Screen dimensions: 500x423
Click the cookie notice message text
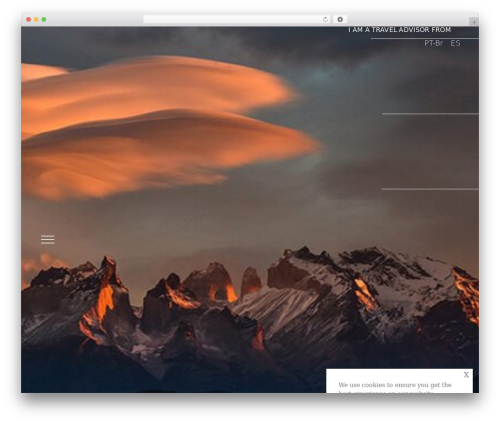click(395, 388)
